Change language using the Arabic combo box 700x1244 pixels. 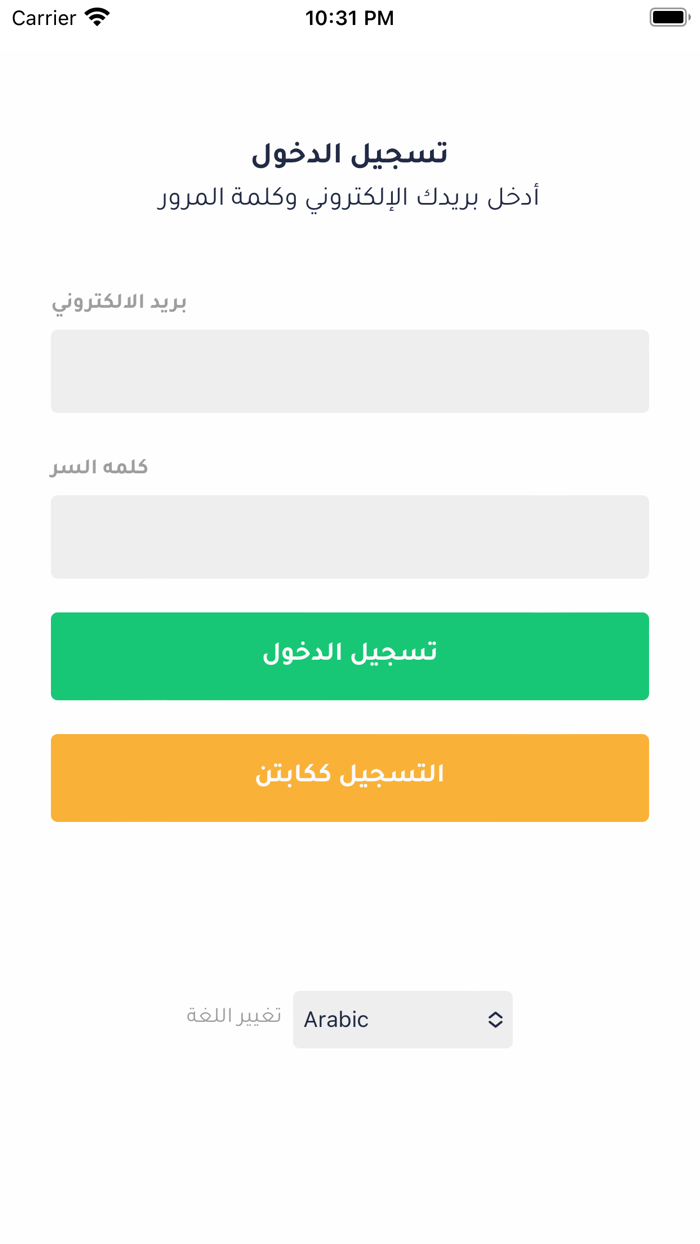pyautogui.click(x=402, y=1019)
